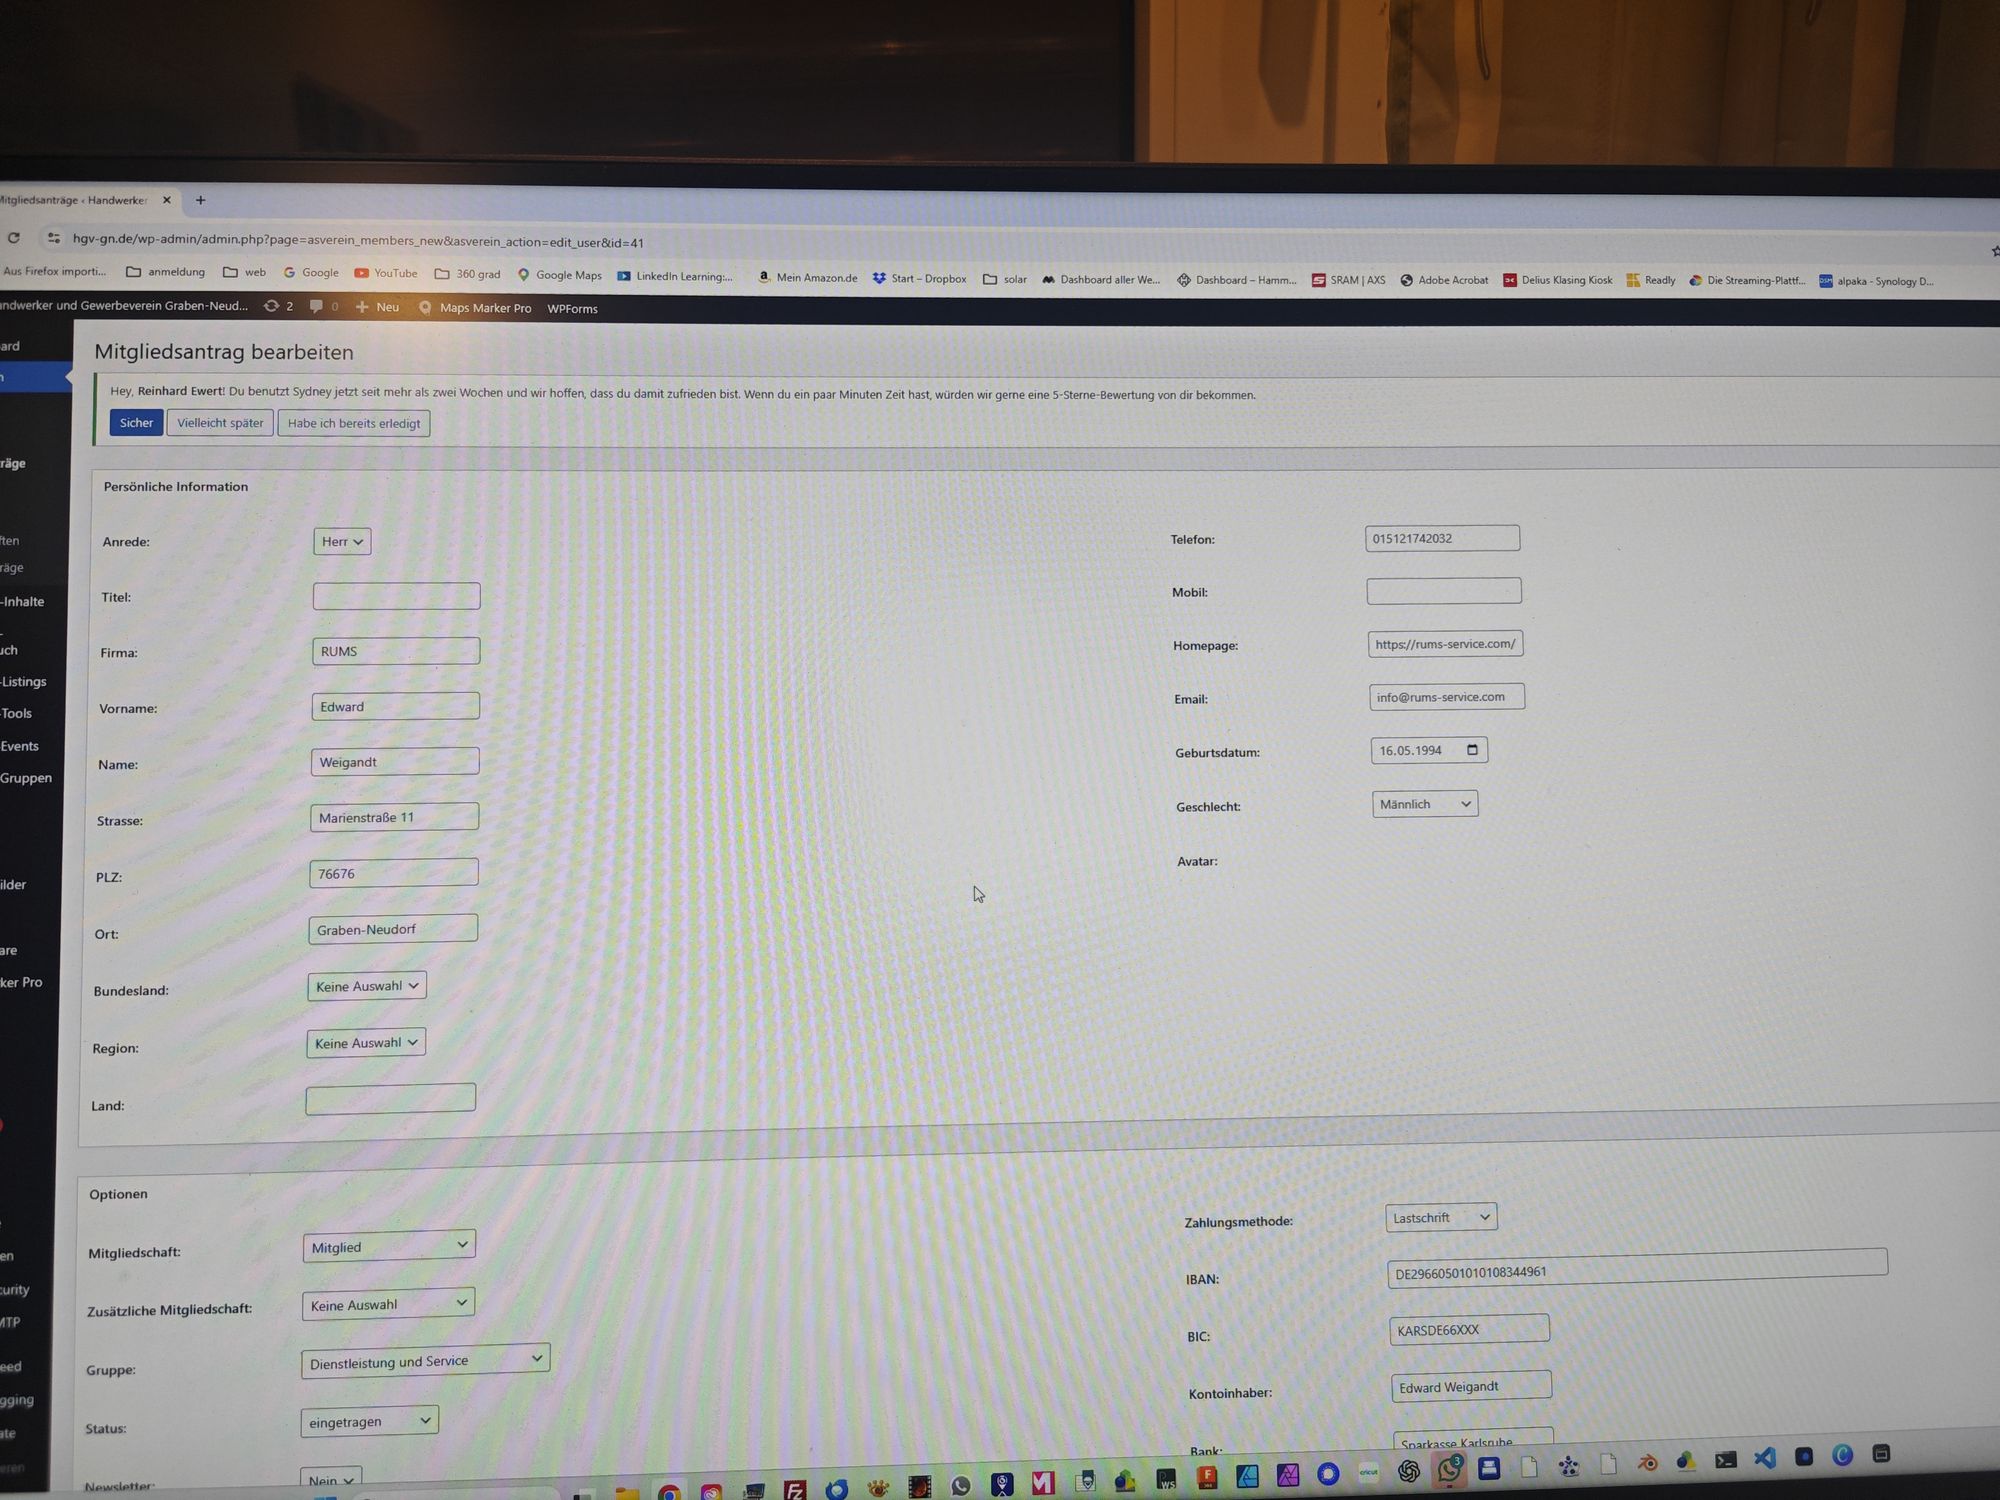Image resolution: width=2000 pixels, height=1500 pixels.
Task: Click the Vorname field containing Edward
Action: point(395,706)
